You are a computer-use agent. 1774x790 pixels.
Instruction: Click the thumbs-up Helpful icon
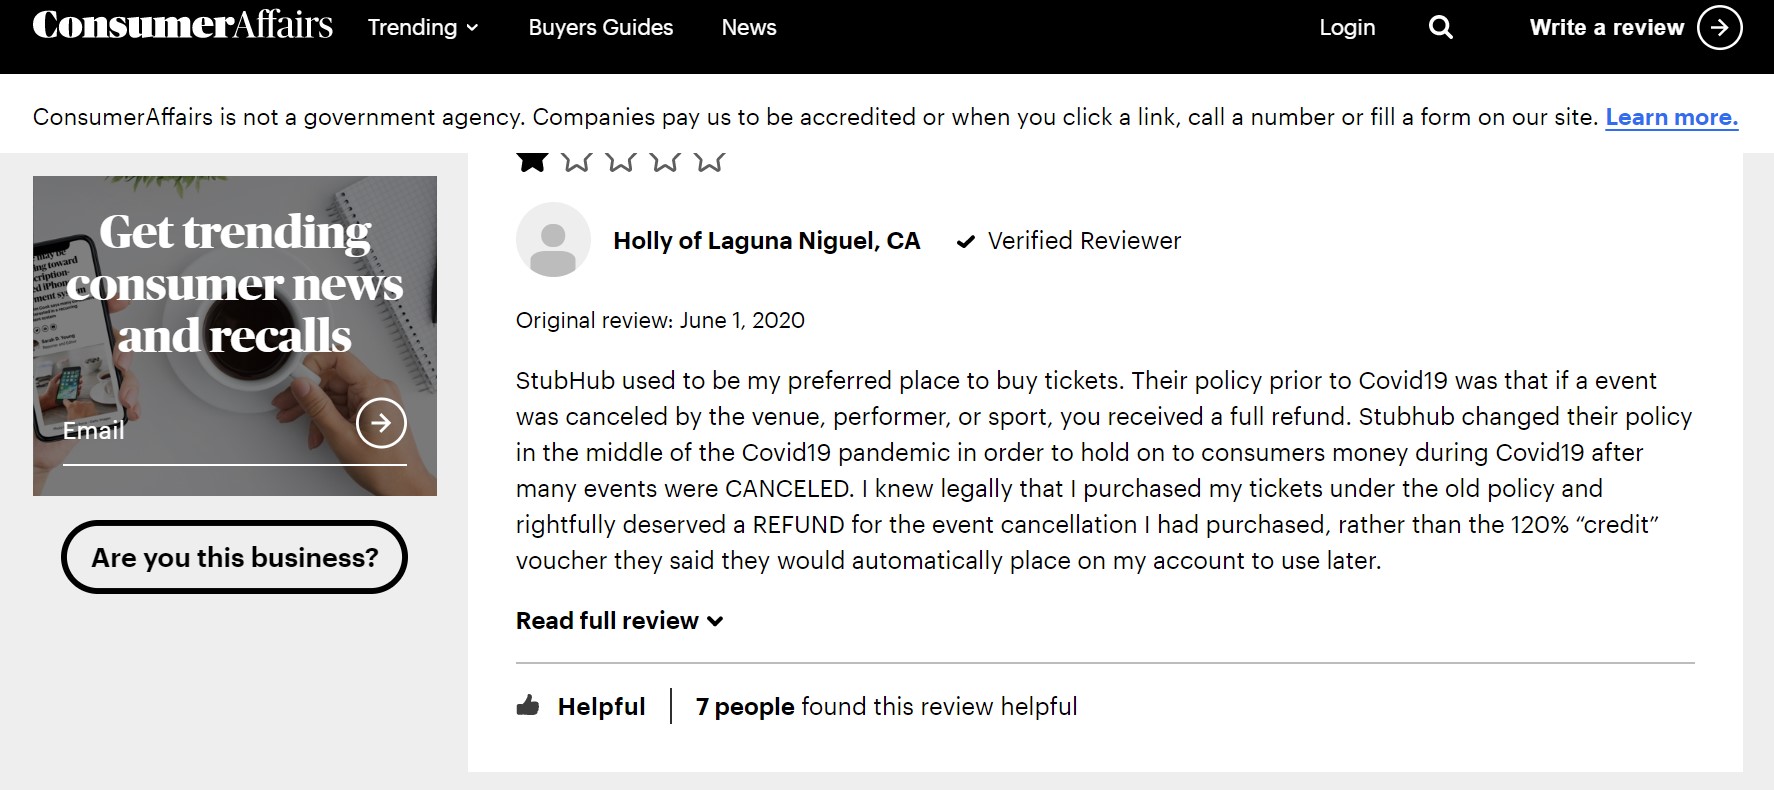pyautogui.click(x=528, y=706)
